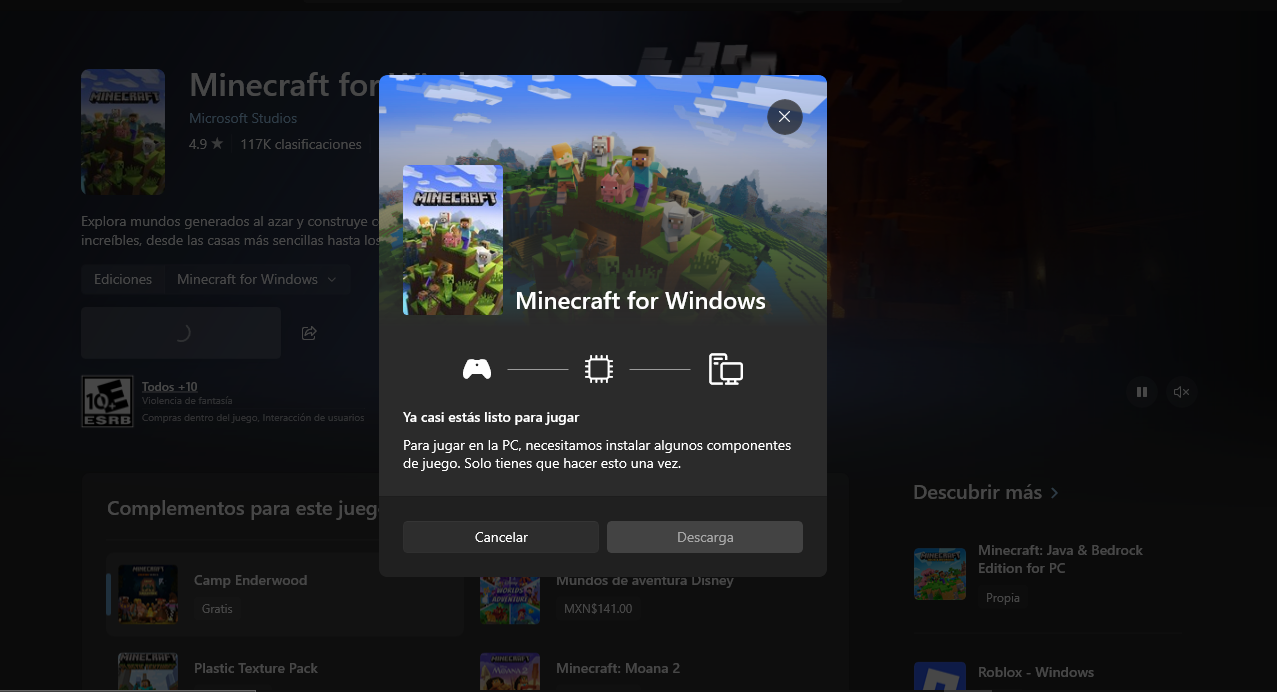1277x692 pixels.
Task: Open Mundos de aventura Disney add-on
Action: [645, 581]
